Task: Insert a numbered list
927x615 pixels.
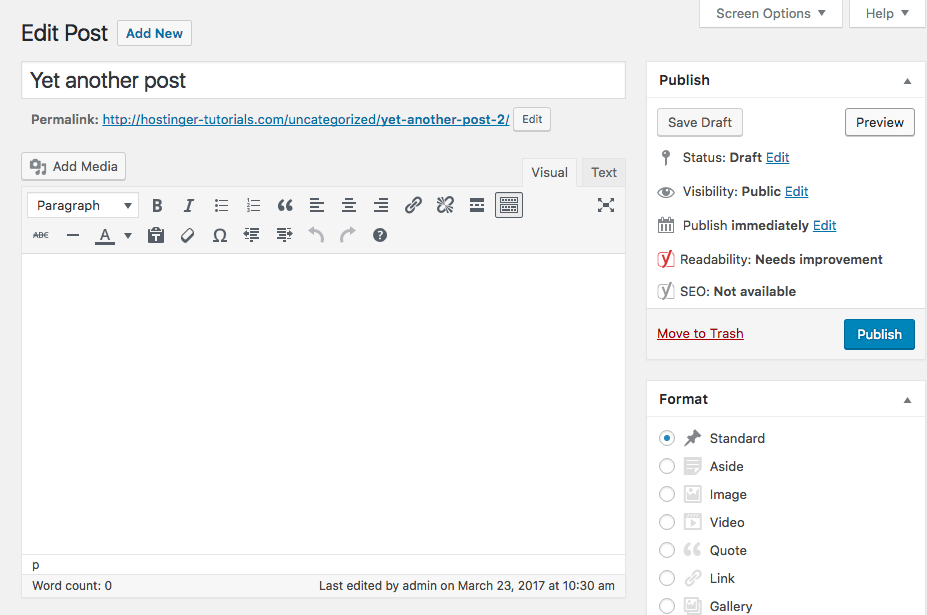Action: point(253,205)
